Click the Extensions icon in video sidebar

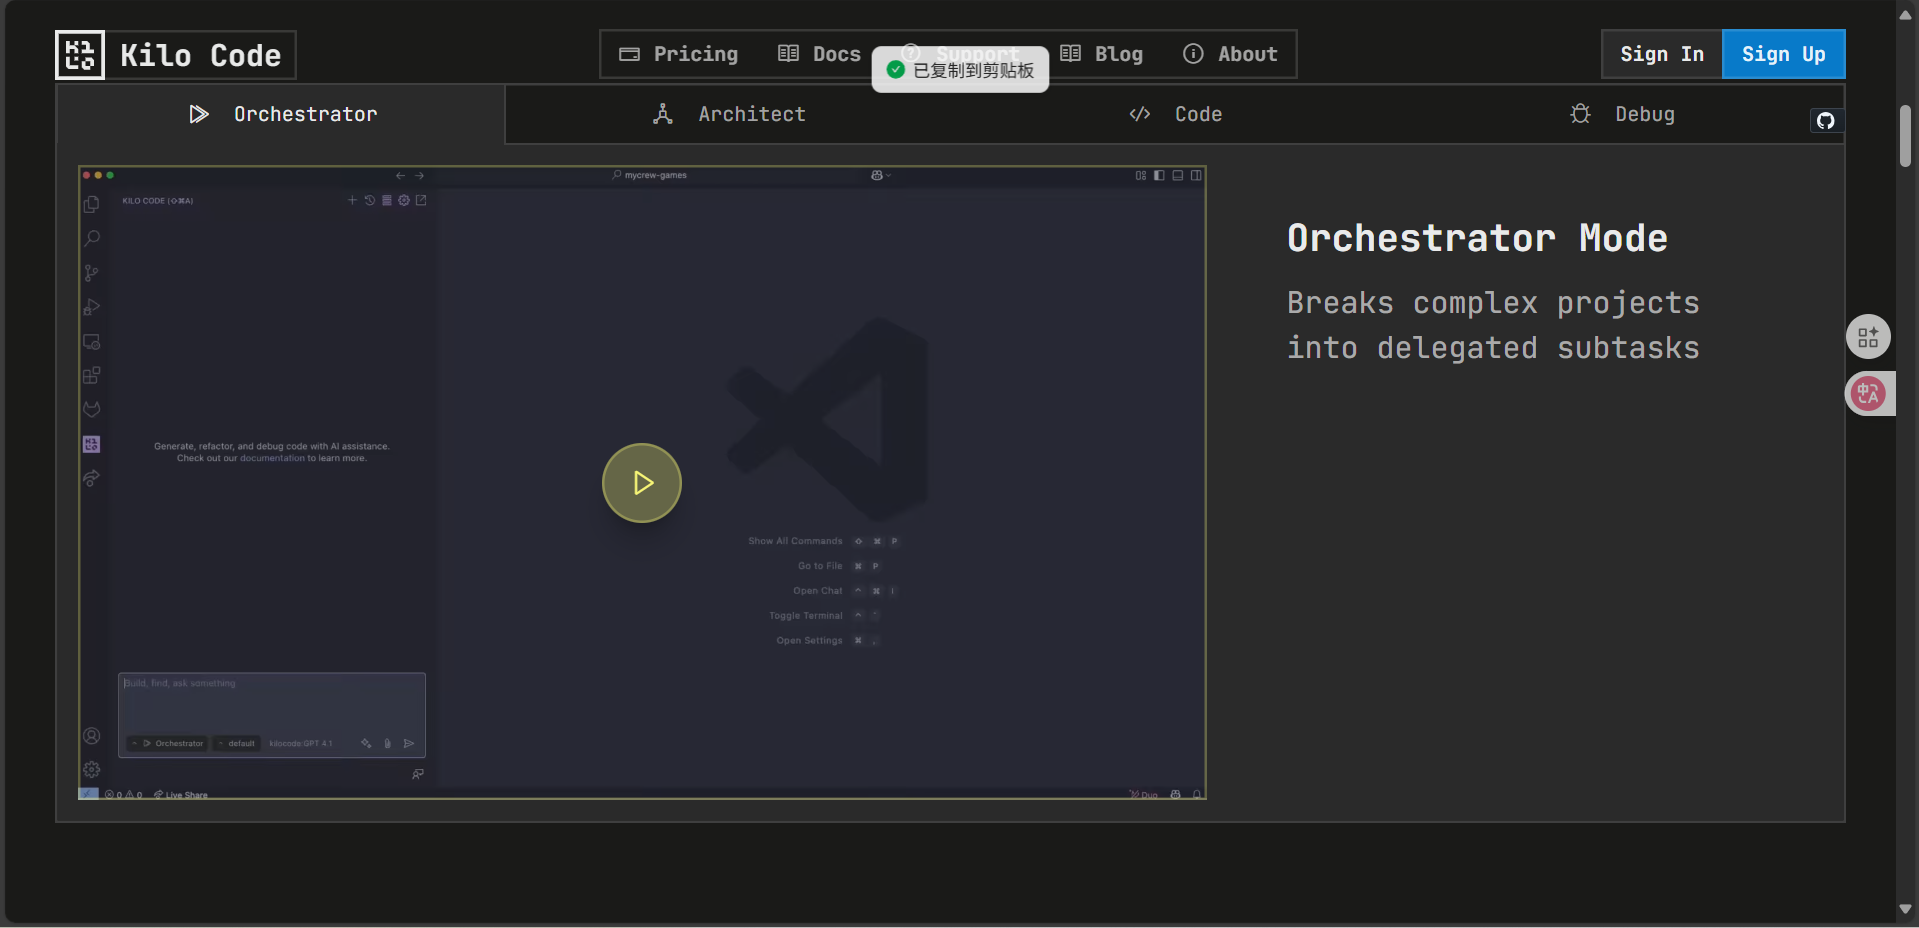(x=92, y=376)
